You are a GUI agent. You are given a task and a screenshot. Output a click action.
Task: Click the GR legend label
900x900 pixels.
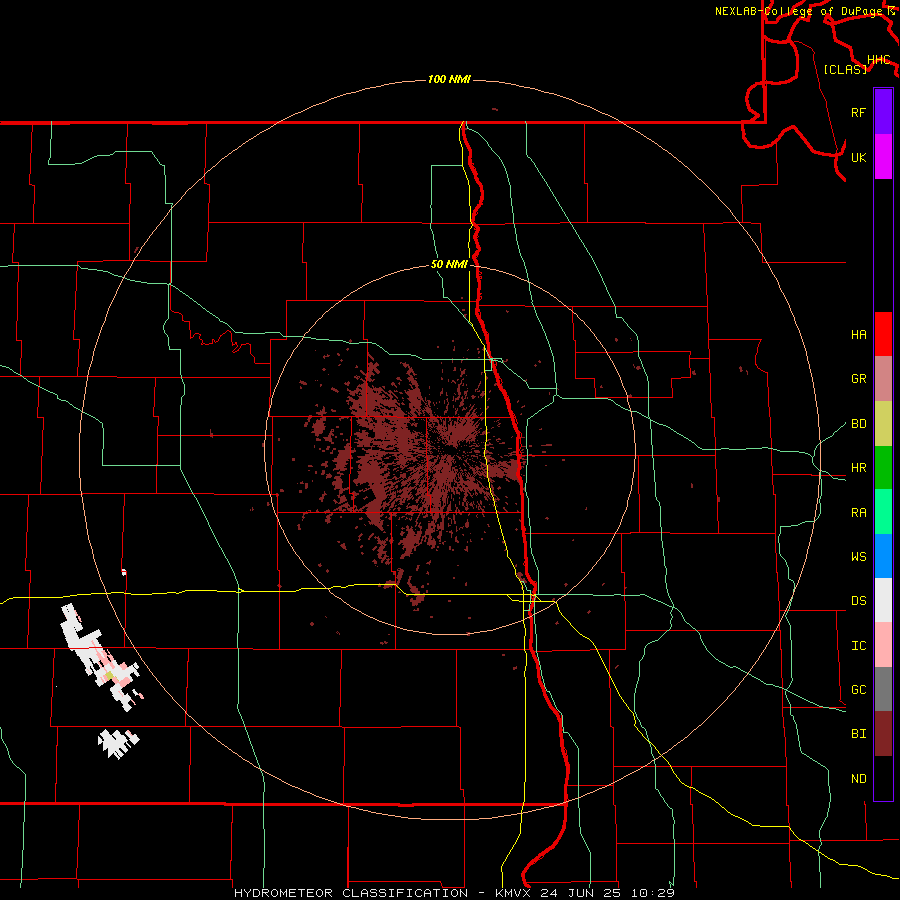pyautogui.click(x=858, y=379)
